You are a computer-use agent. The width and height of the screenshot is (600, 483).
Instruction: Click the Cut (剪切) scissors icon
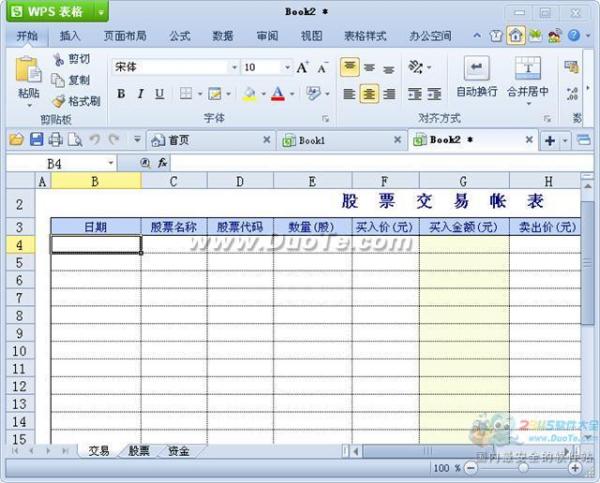[x=58, y=60]
